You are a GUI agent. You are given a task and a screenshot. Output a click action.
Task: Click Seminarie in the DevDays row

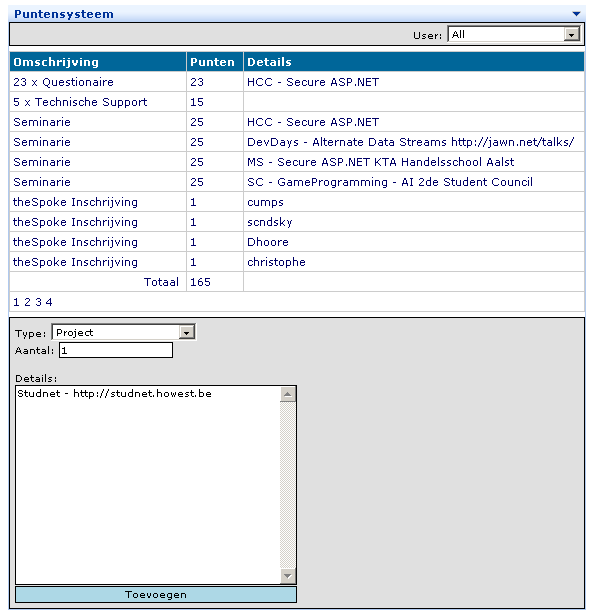[42, 142]
